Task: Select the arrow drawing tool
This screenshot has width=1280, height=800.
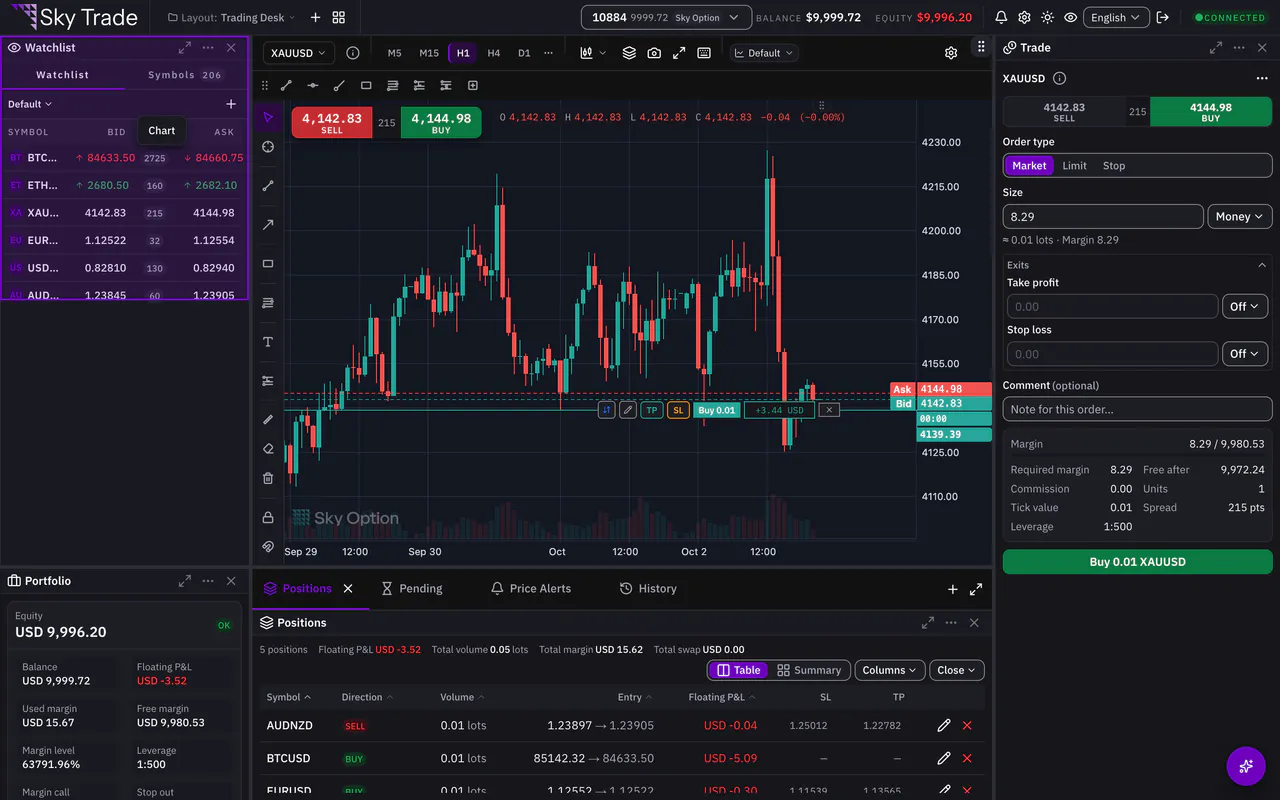Action: click(268, 225)
